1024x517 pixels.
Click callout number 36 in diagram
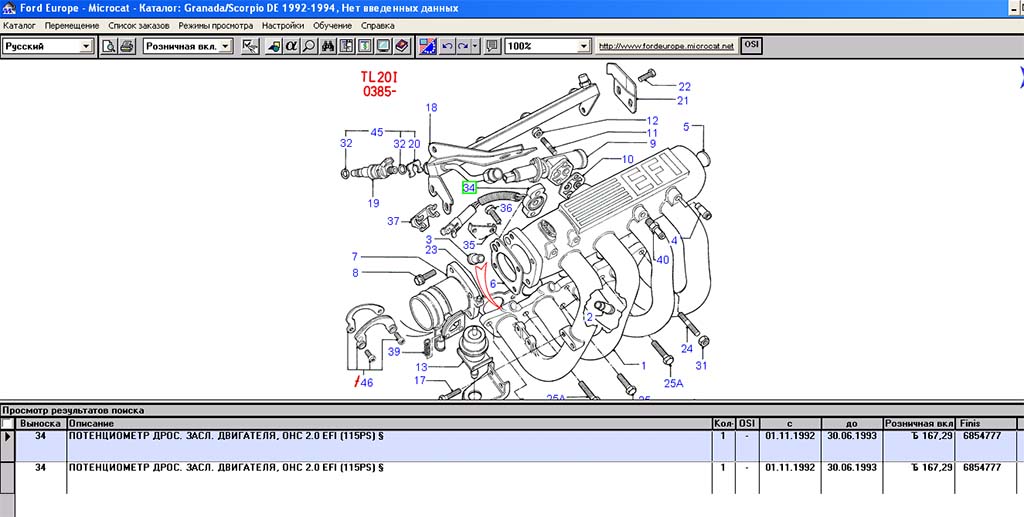pos(506,208)
